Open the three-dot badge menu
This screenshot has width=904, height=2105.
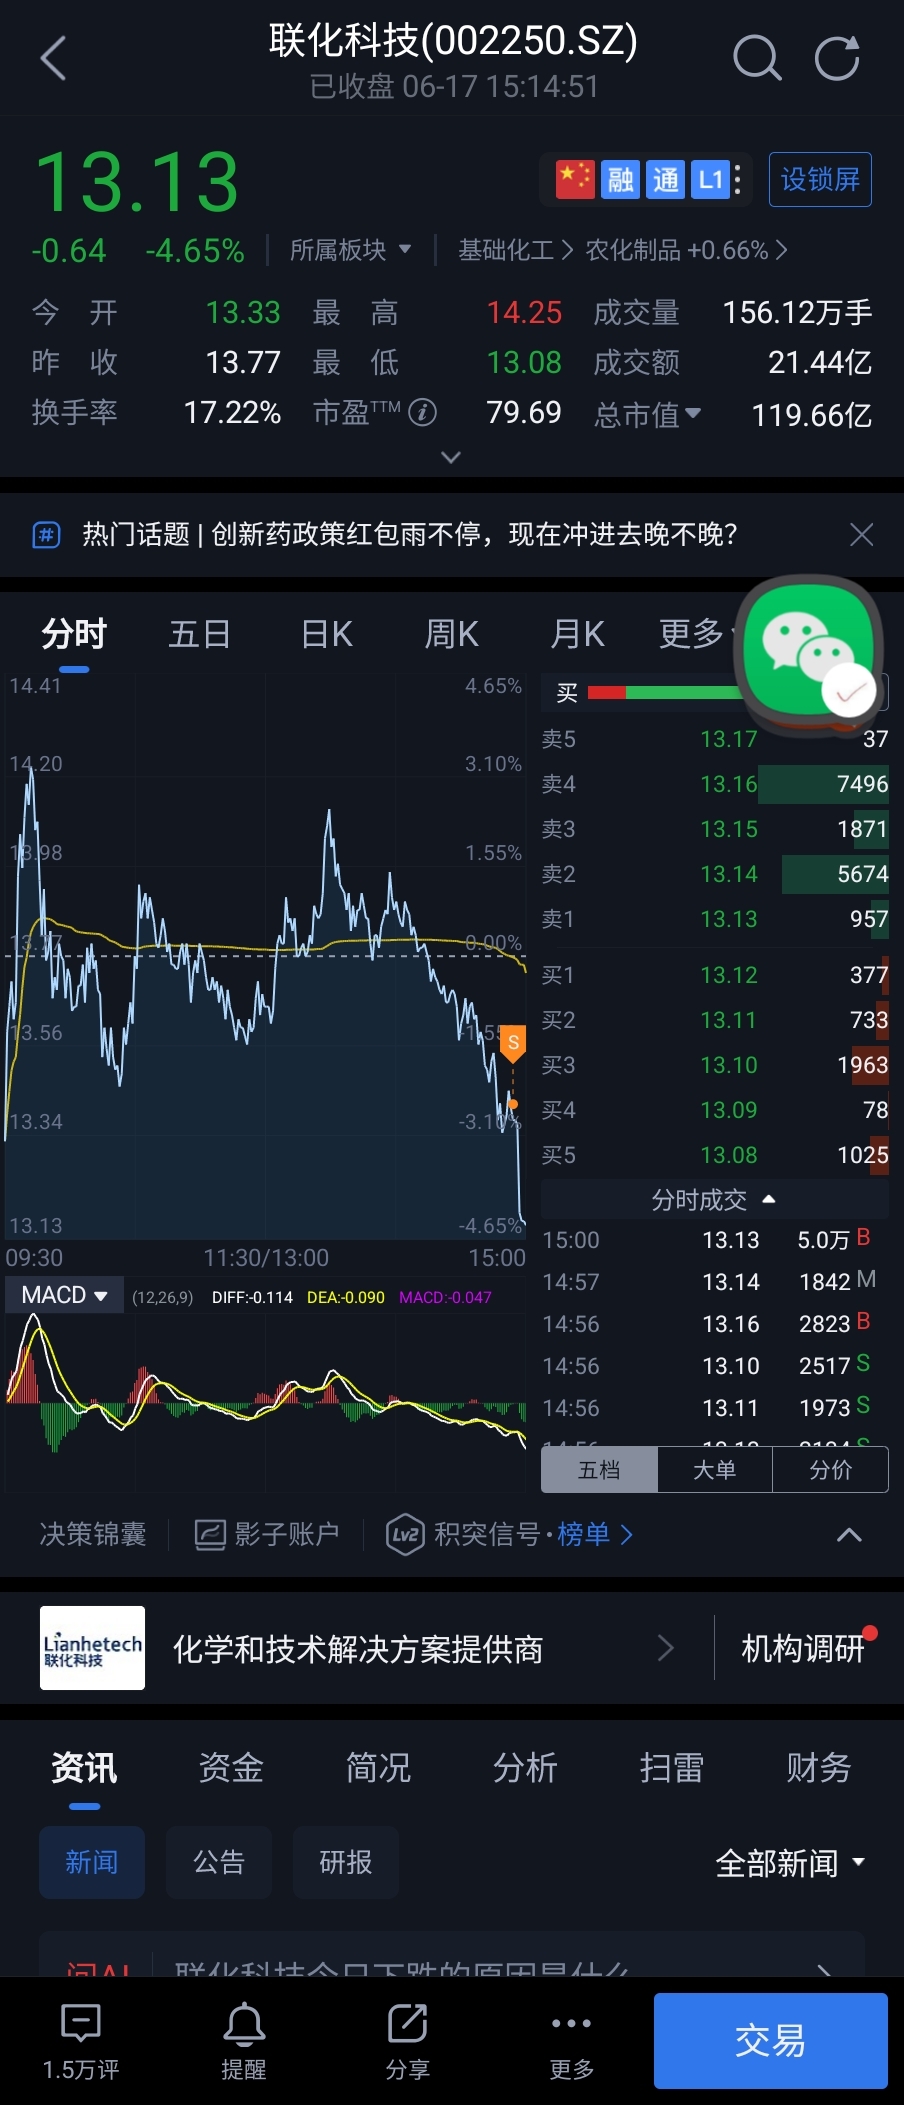click(738, 180)
